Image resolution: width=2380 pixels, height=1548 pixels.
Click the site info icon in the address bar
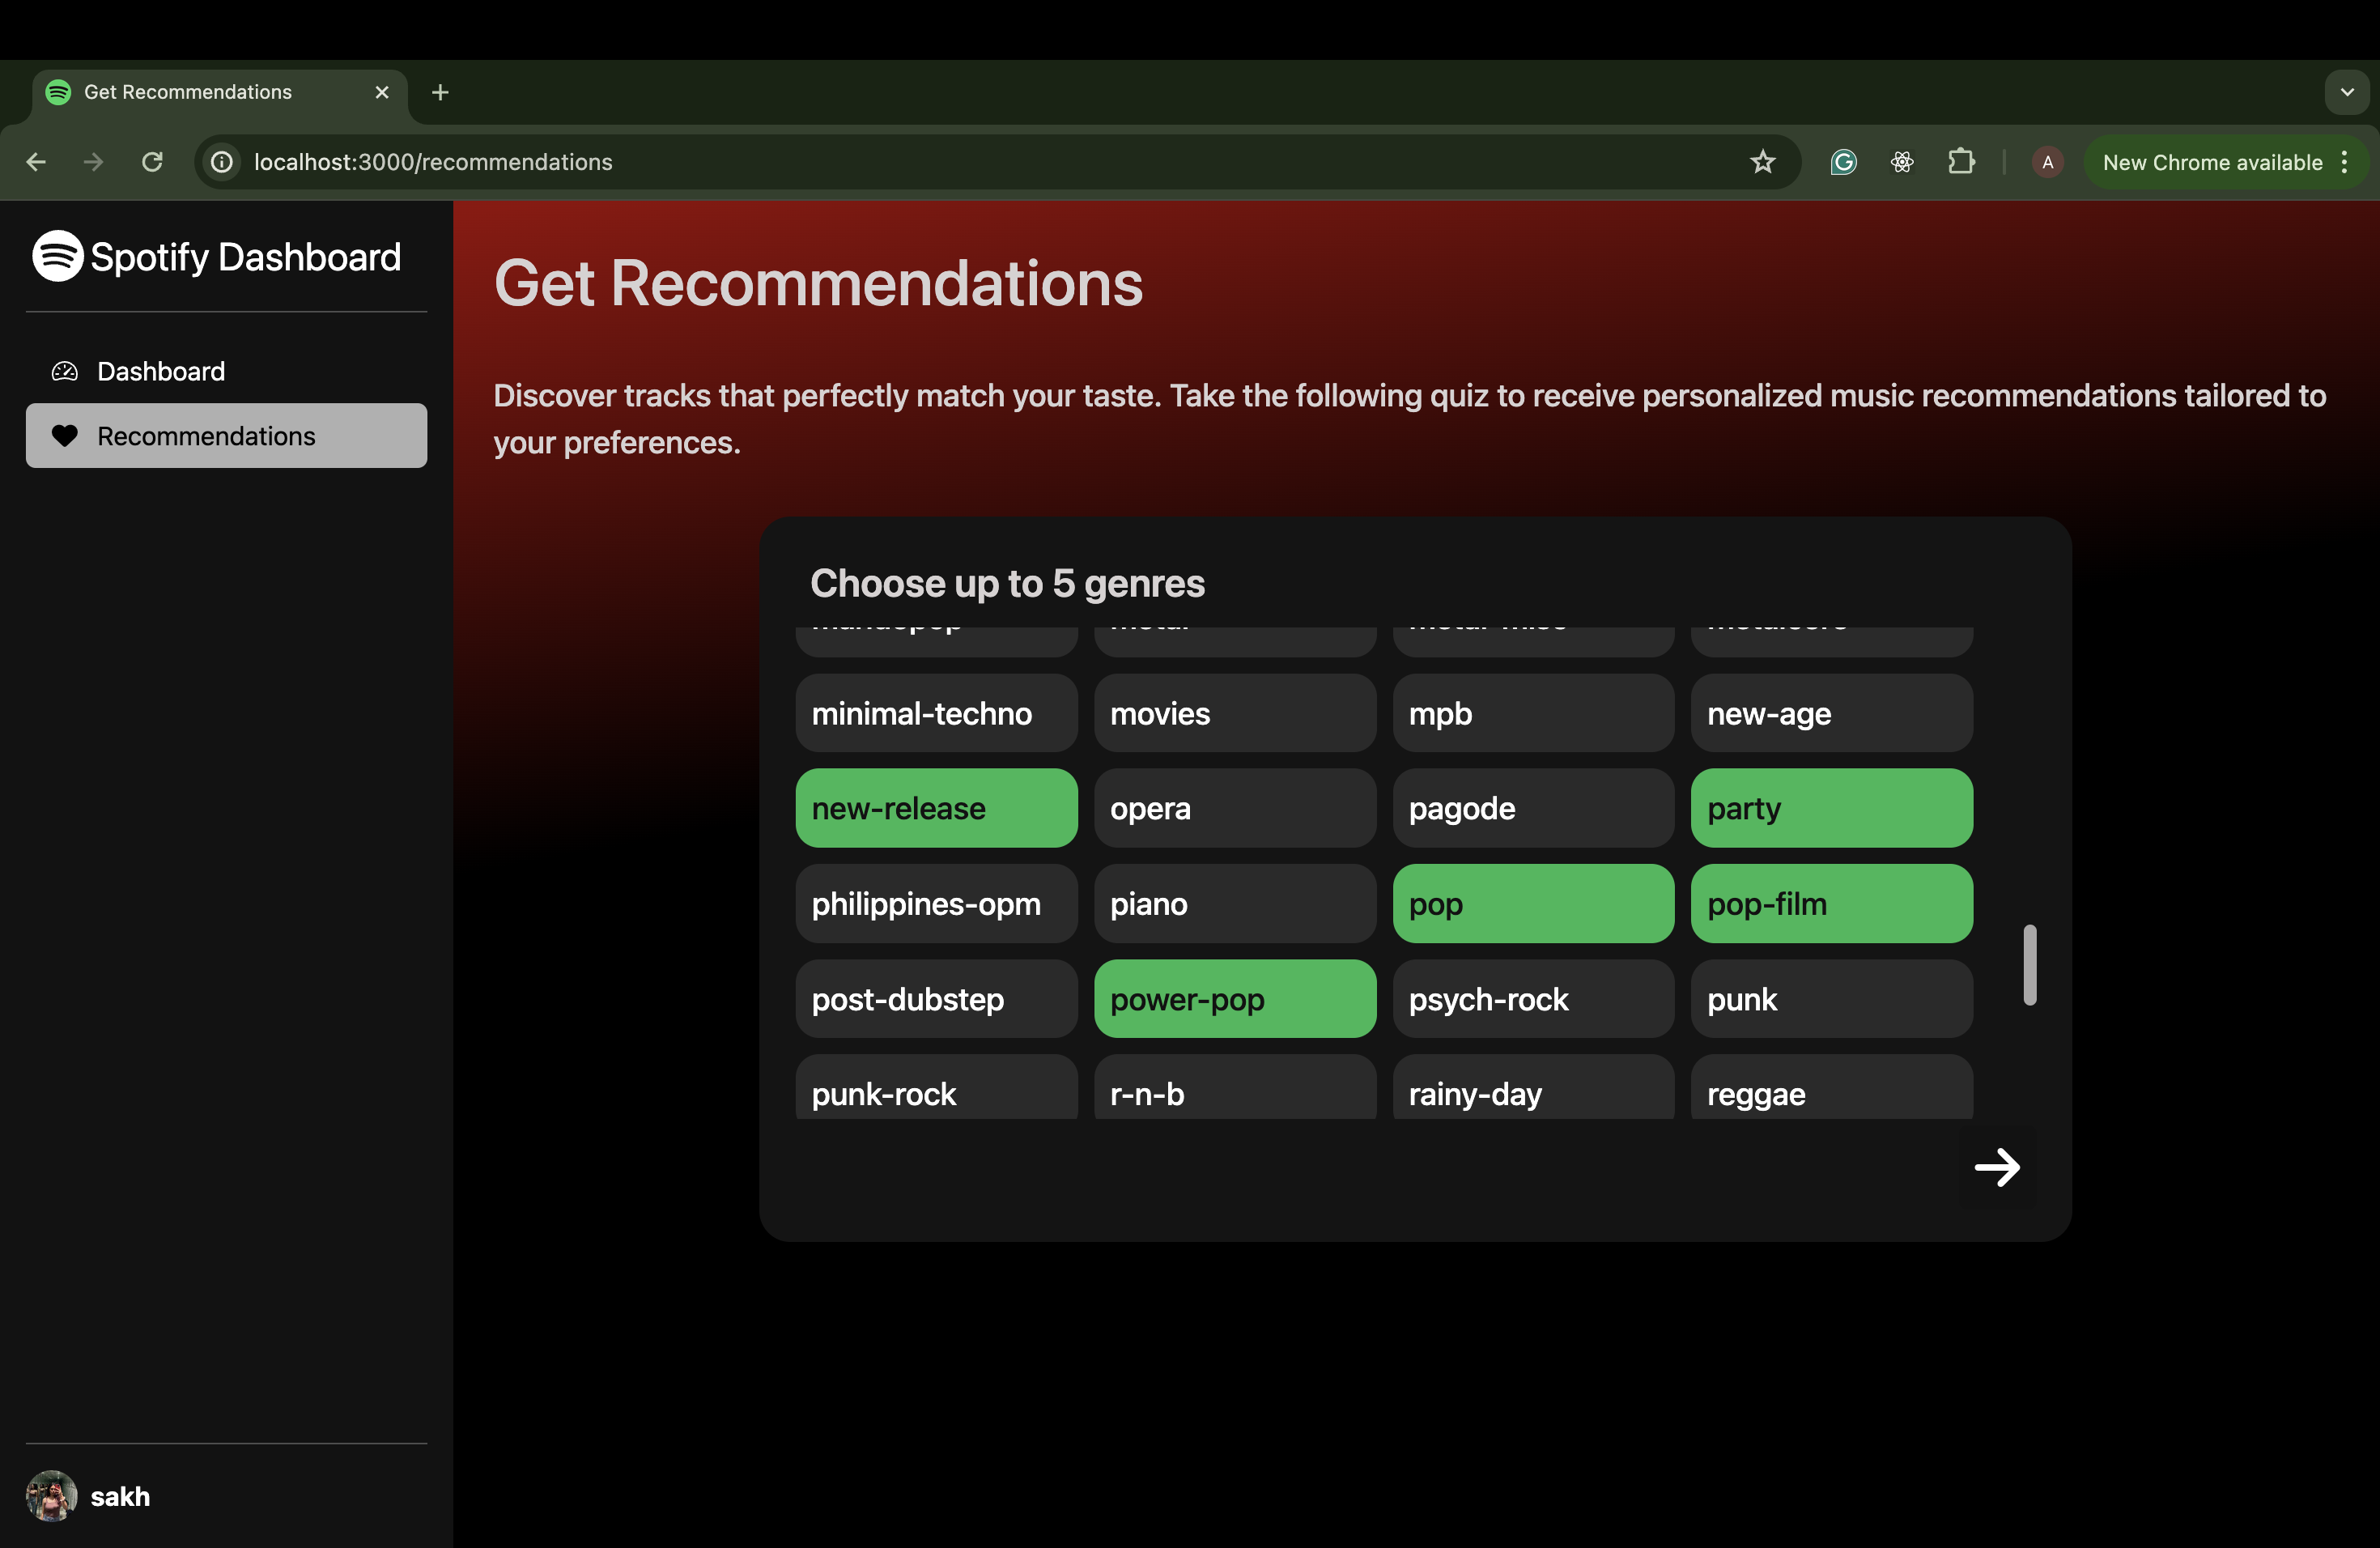[222, 162]
